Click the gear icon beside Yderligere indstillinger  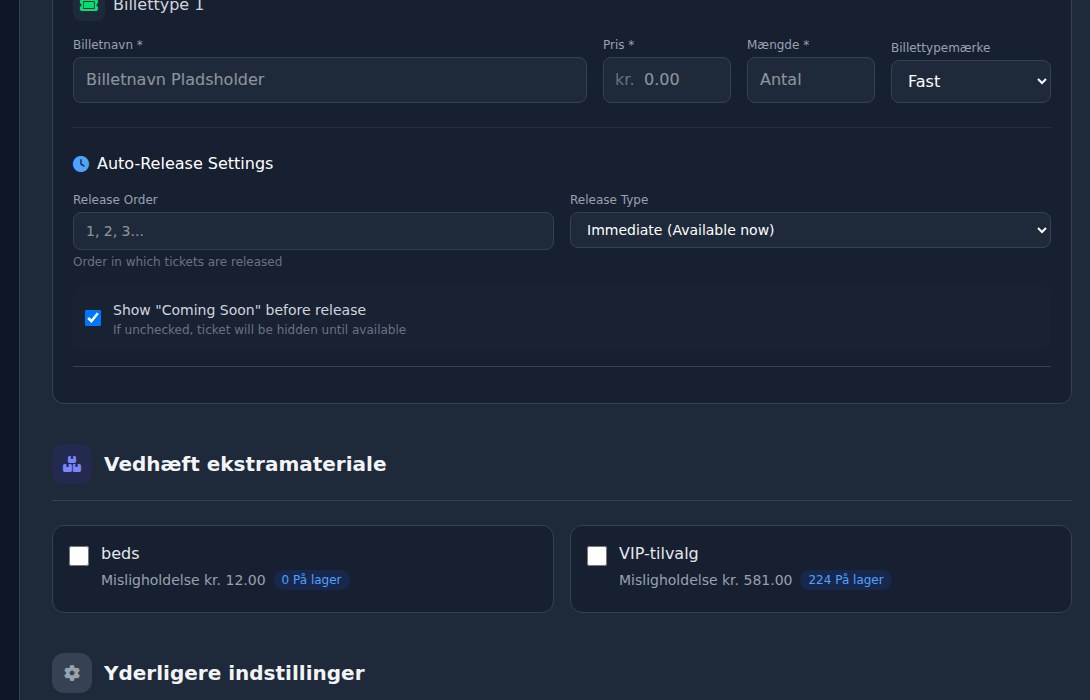(72, 673)
